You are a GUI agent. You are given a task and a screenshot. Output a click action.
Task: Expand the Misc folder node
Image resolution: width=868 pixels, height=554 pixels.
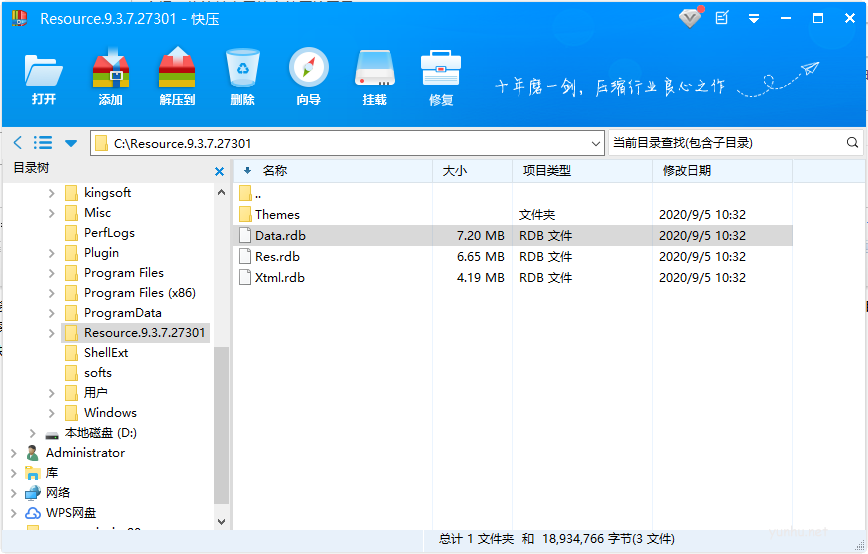[51, 213]
